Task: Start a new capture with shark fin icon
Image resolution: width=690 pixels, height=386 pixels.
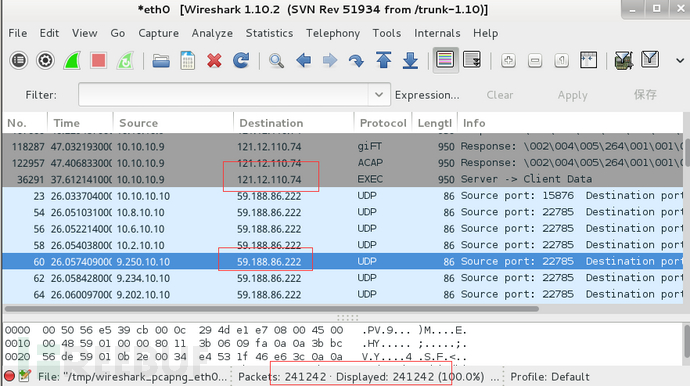Action: tap(72, 60)
